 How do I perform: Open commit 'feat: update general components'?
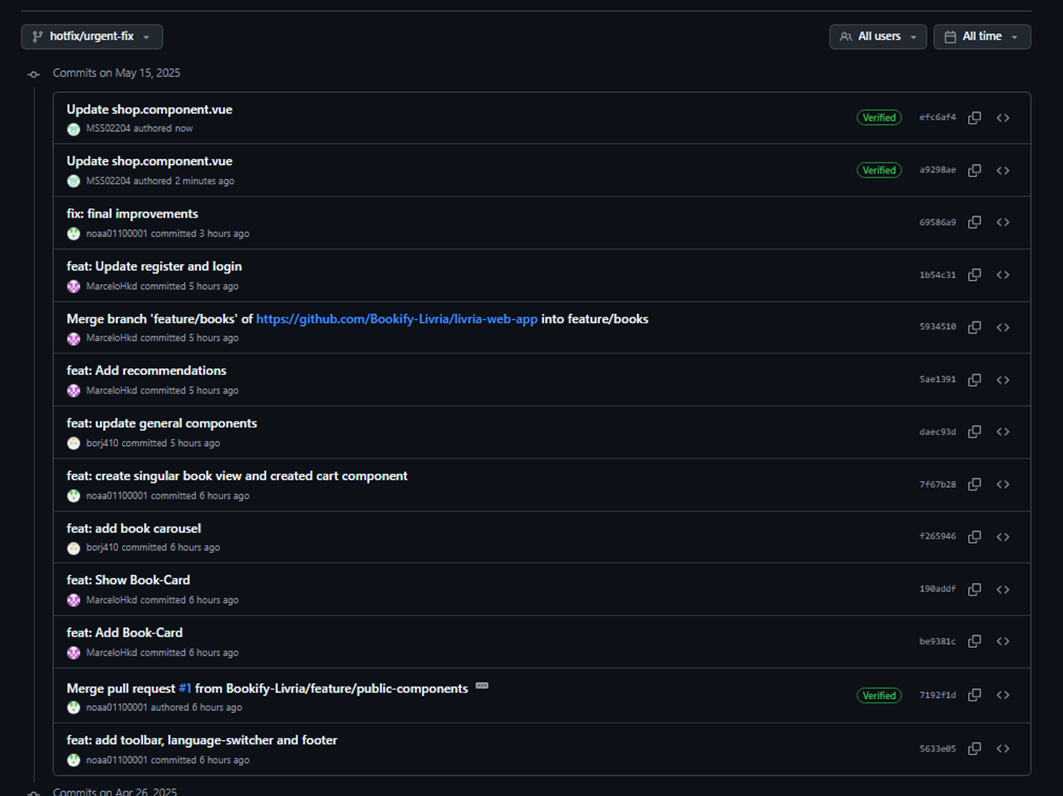pyautogui.click(x=161, y=423)
